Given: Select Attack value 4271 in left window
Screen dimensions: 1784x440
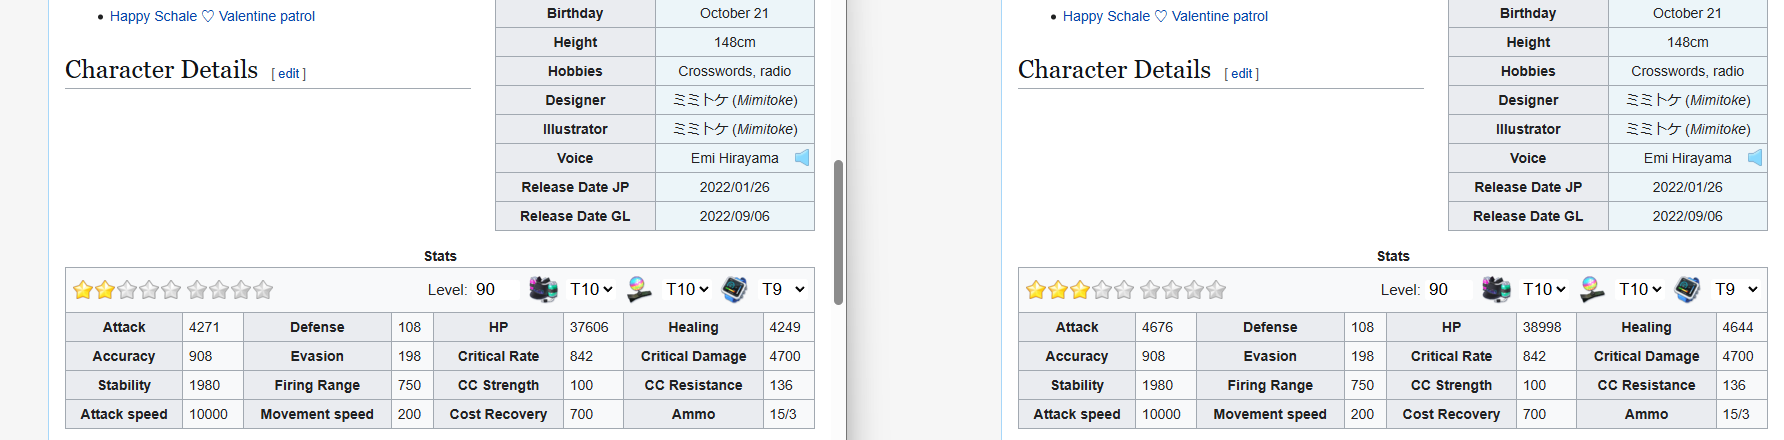Looking at the screenshot, I should pyautogui.click(x=204, y=327).
